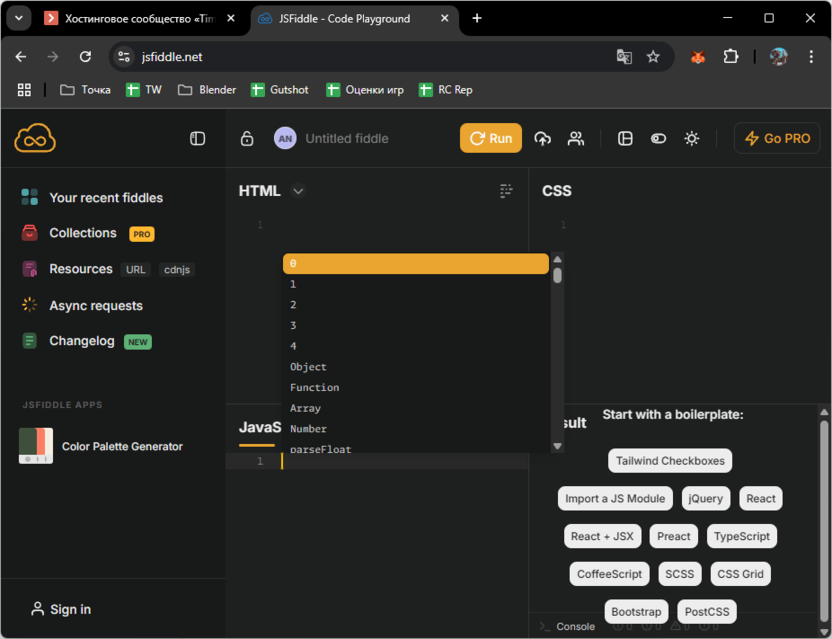Pick the TypeScript boilerplate
This screenshot has height=639, width=832.
pyautogui.click(x=741, y=536)
